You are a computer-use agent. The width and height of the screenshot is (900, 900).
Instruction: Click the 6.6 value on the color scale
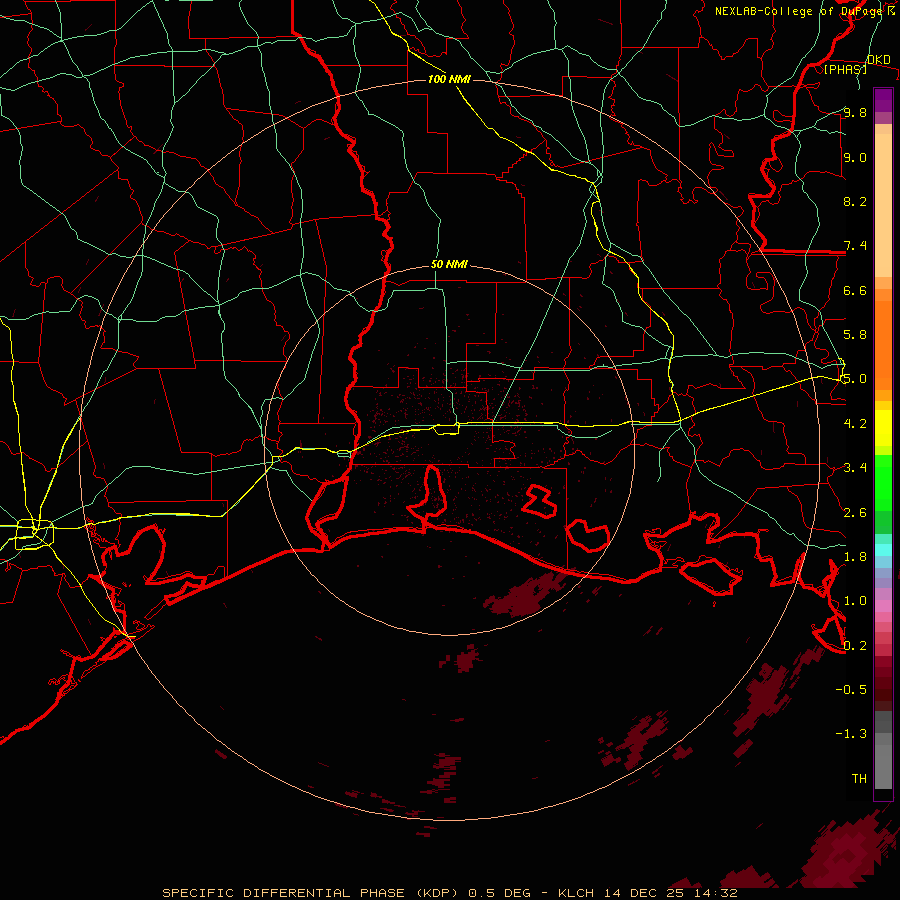click(x=855, y=290)
